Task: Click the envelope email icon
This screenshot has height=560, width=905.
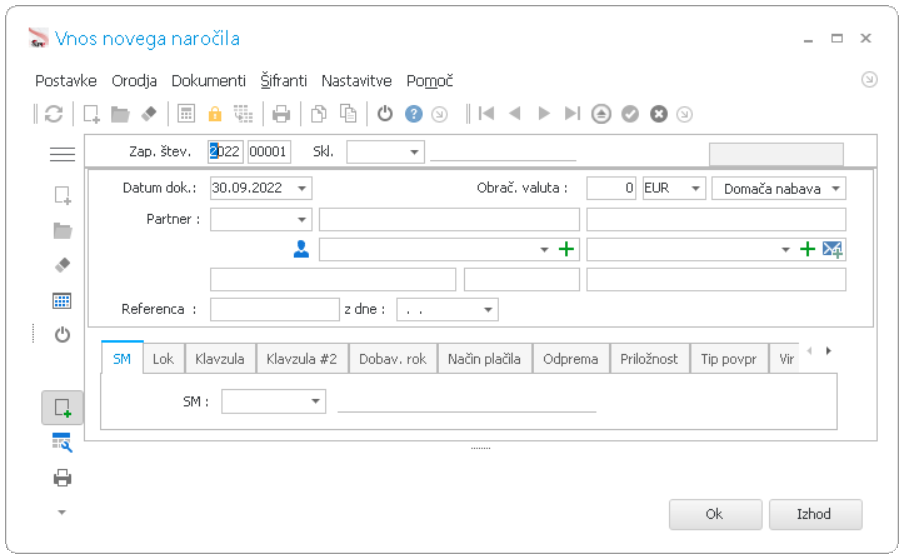Action: (x=832, y=249)
